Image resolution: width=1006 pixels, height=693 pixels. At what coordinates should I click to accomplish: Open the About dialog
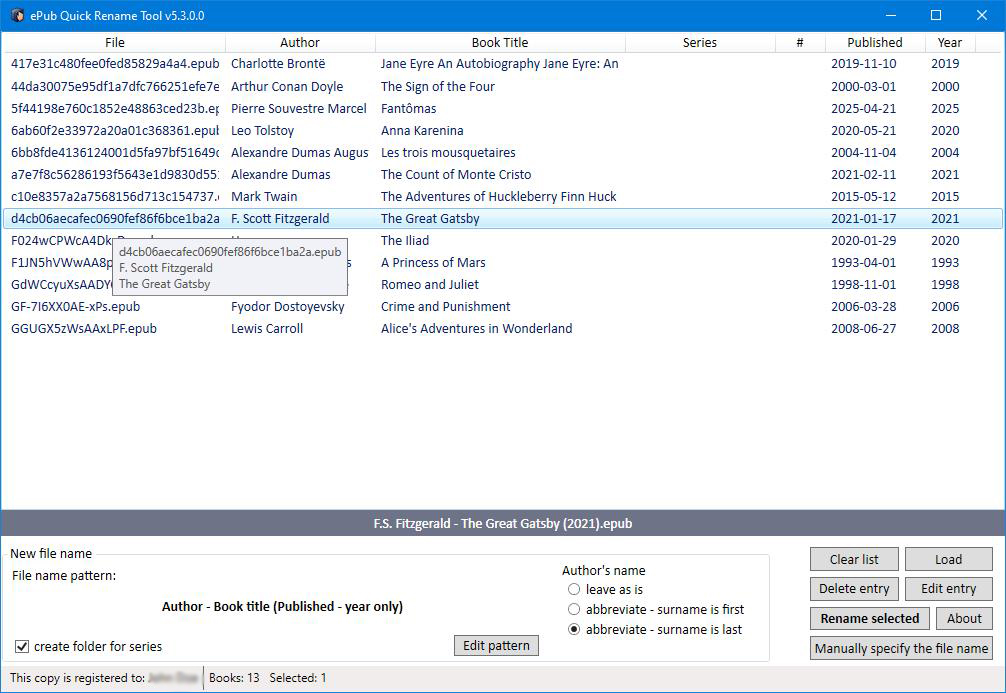click(x=964, y=619)
